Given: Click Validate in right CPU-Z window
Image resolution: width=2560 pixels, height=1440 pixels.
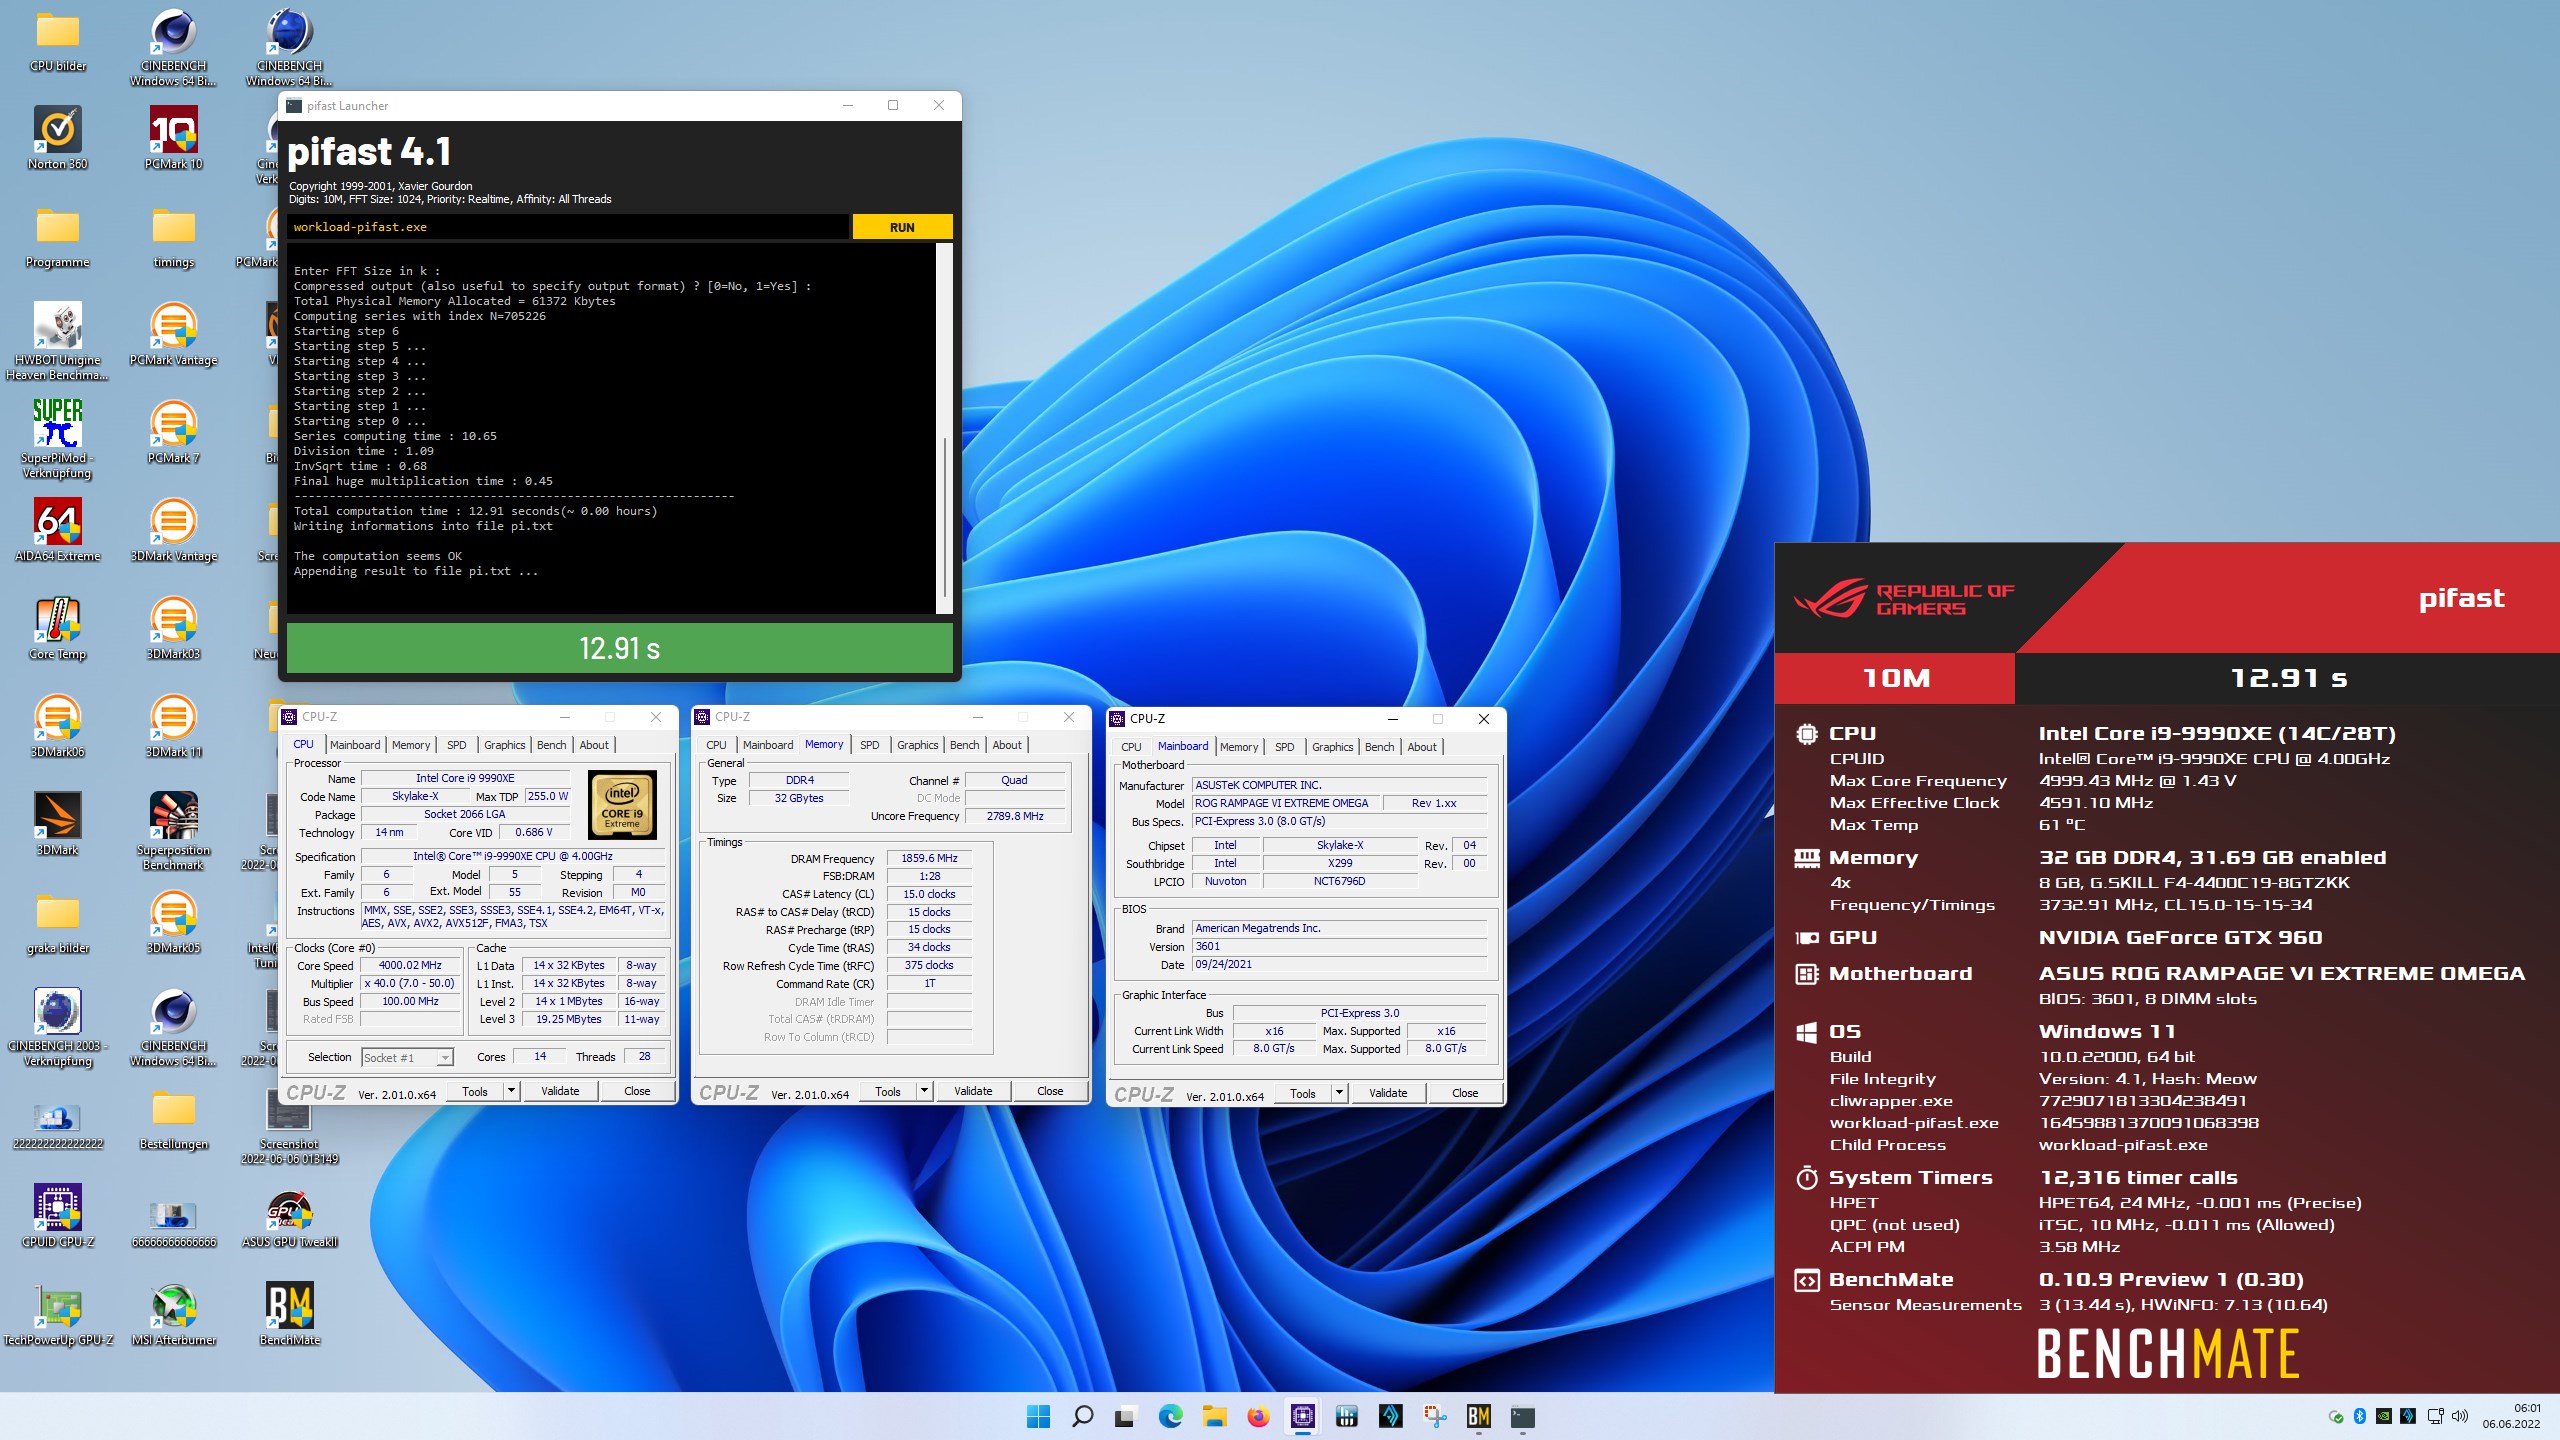Looking at the screenshot, I should 1388,1093.
